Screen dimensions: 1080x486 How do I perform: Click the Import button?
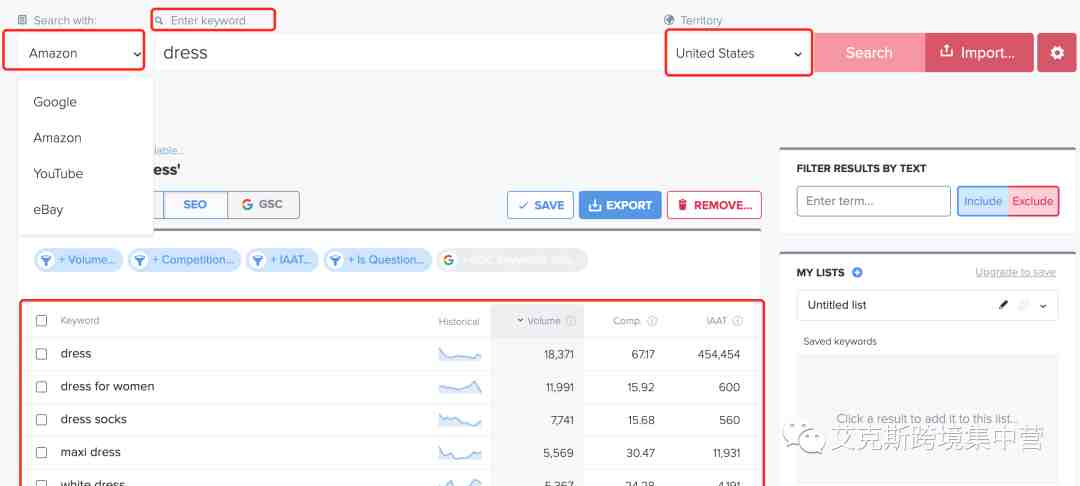click(x=979, y=52)
